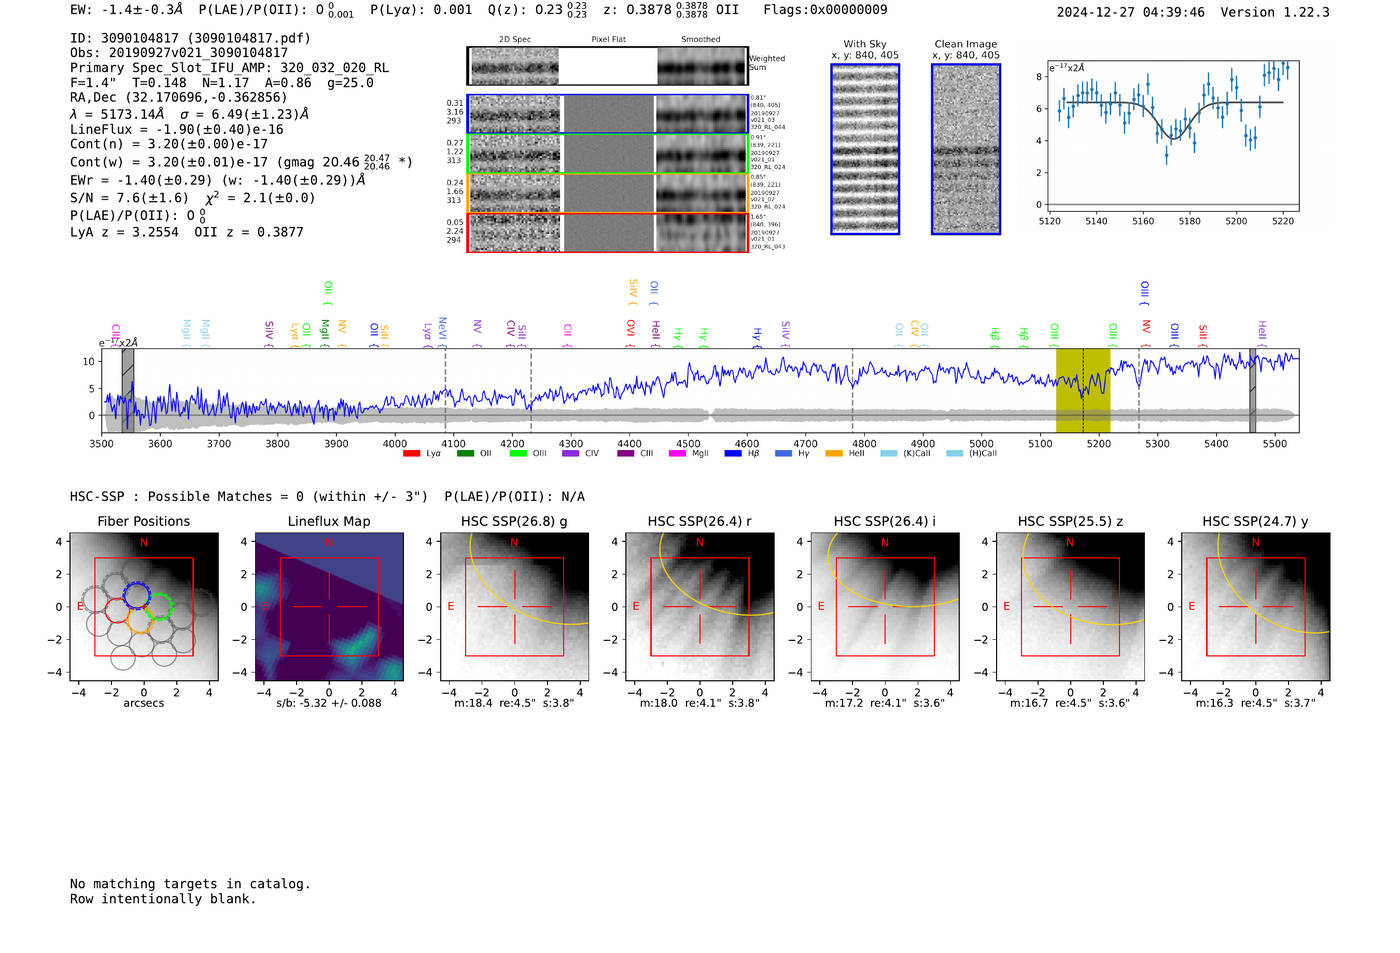Click the timestamp 2024-12-27 04:39:46
Image resolution: width=1400 pixels, height=953 pixels.
click(1131, 12)
